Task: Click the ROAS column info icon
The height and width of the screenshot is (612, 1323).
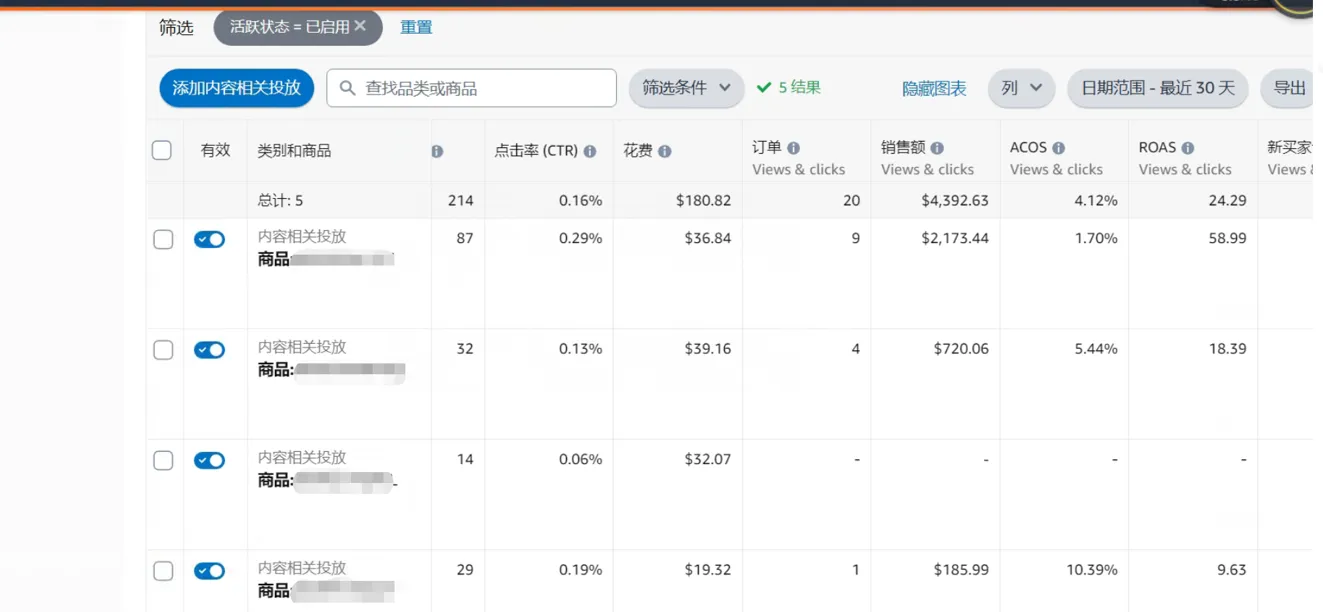Action: 1187,147
